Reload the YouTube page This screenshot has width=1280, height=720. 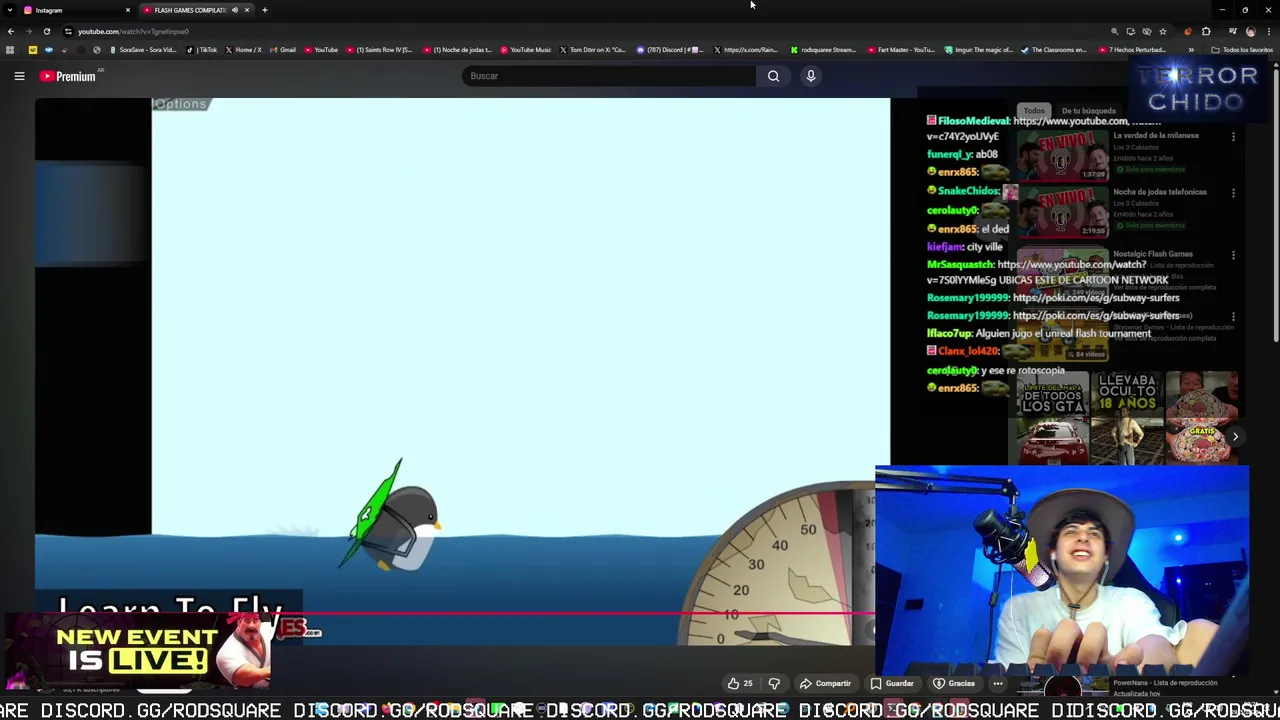click(x=47, y=31)
